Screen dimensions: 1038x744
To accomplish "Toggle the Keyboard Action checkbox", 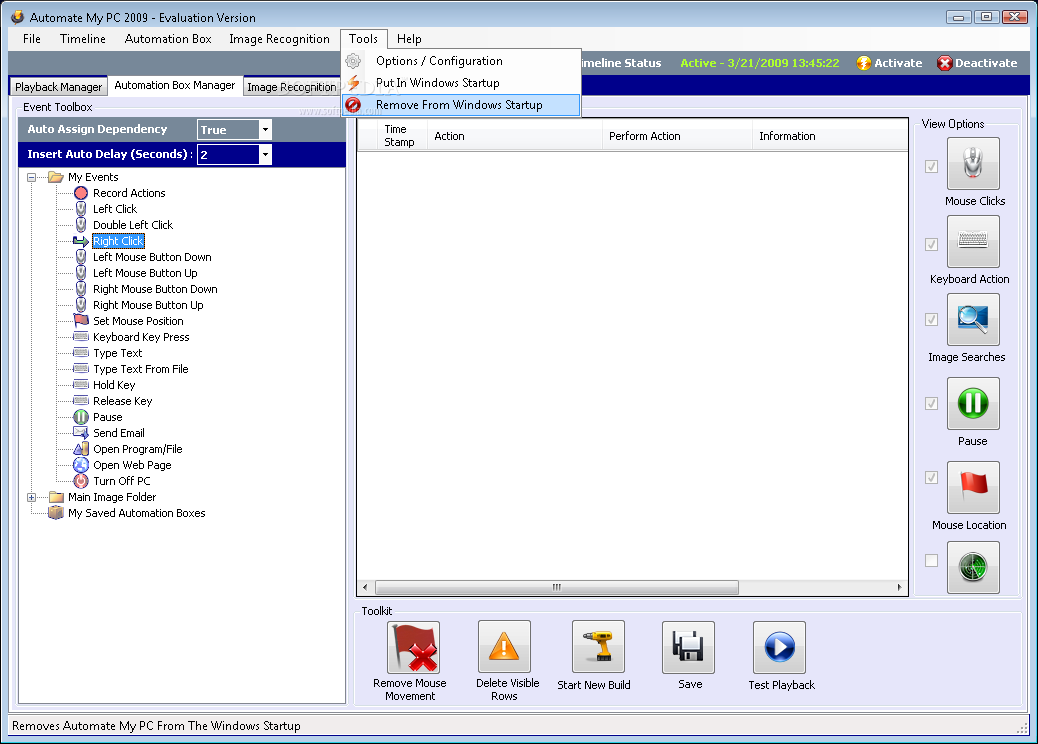I will (931, 244).
